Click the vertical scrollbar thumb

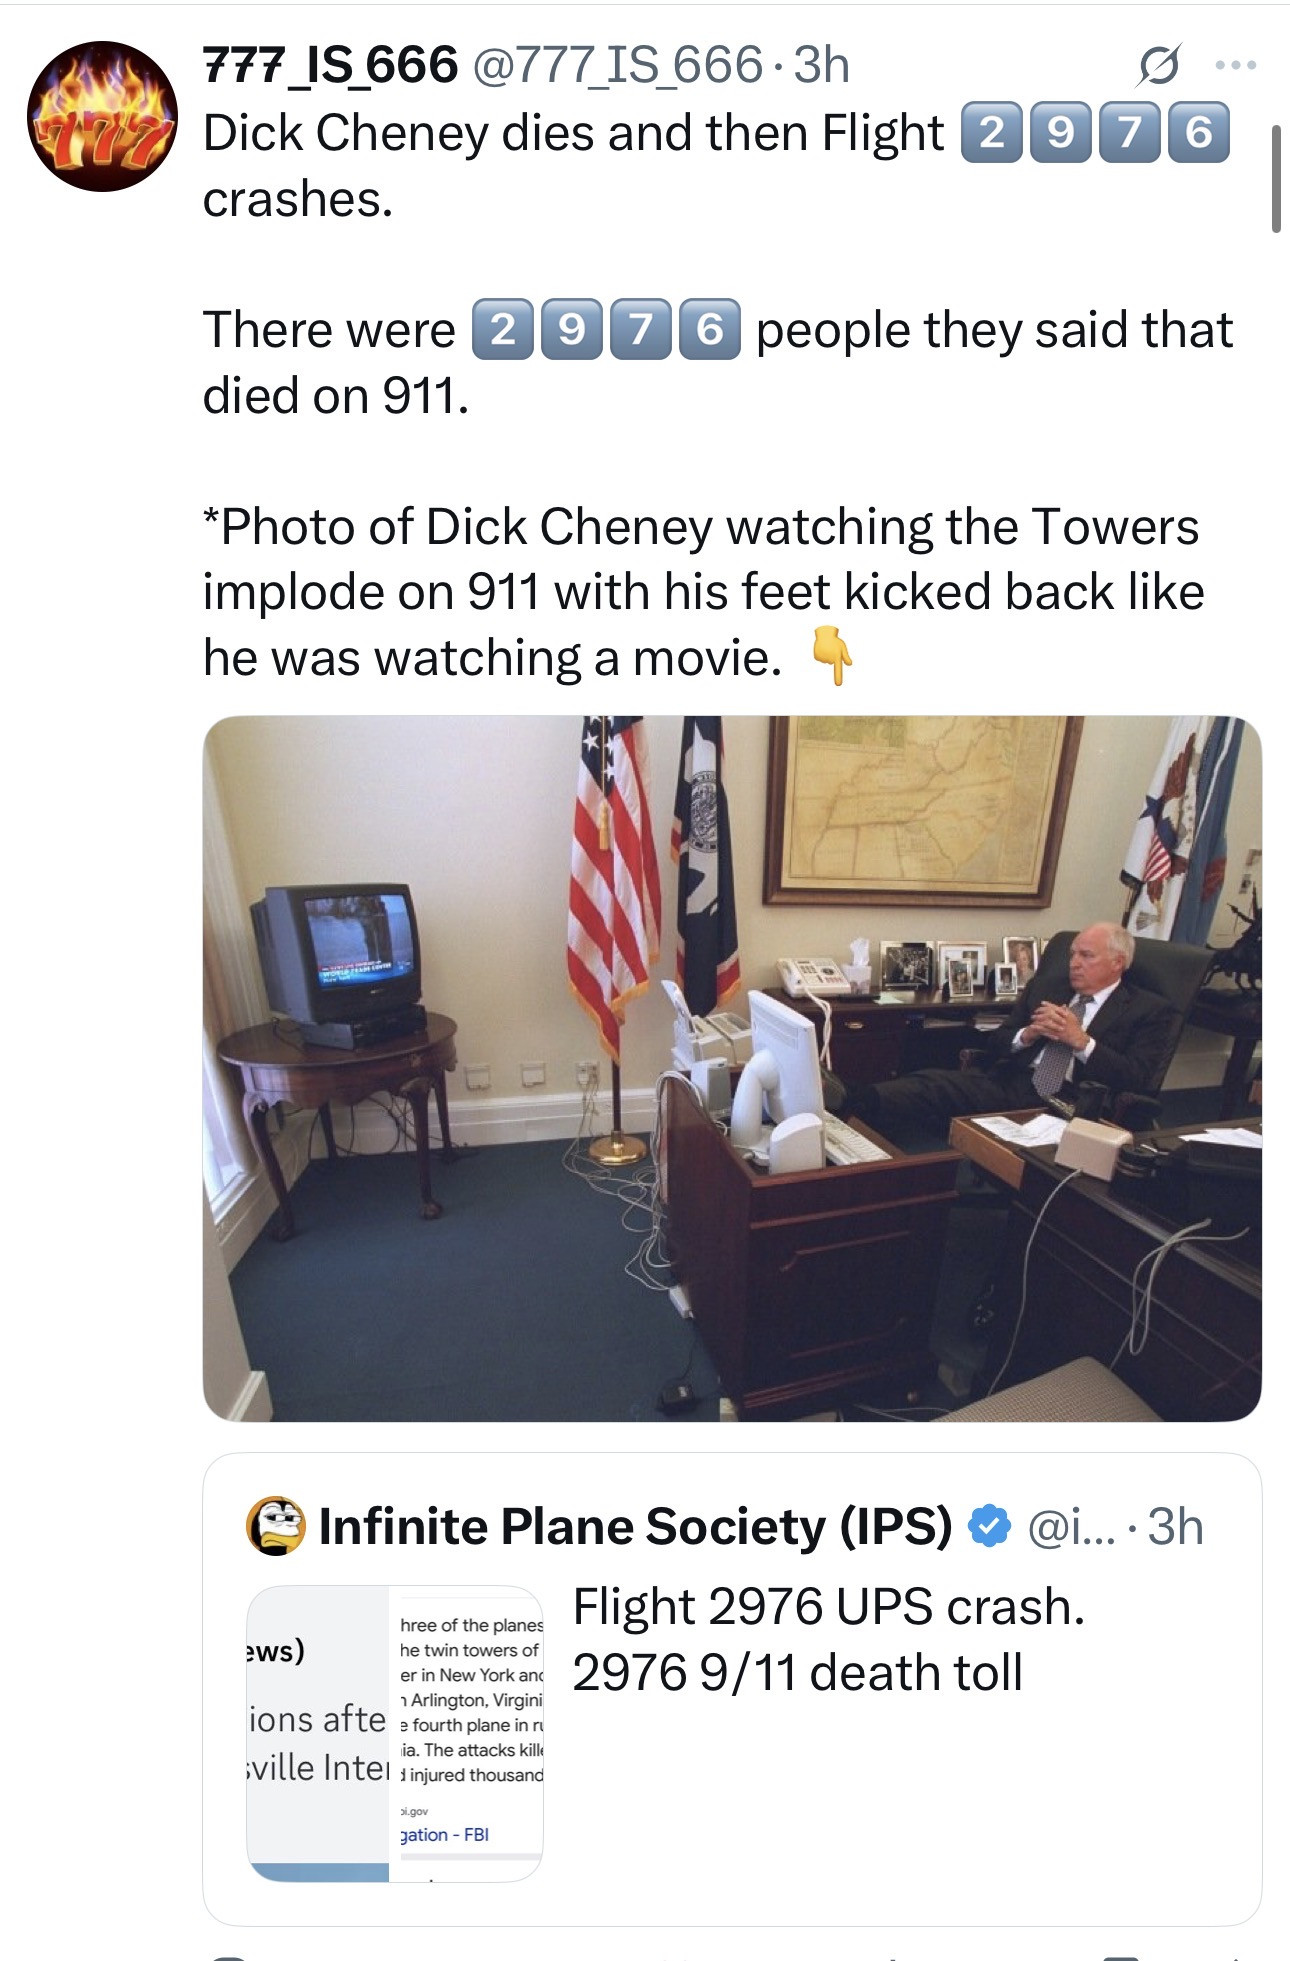[x=1276, y=180]
